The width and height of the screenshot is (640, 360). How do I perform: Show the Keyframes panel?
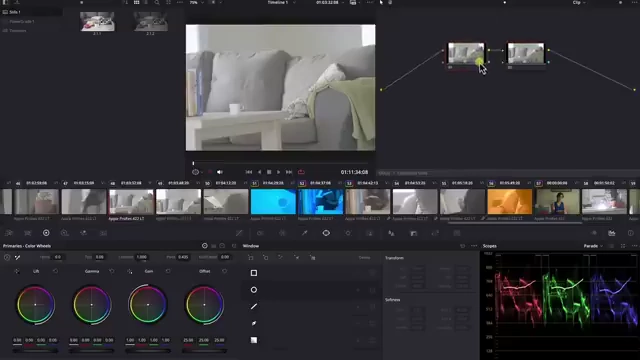pos(594,233)
